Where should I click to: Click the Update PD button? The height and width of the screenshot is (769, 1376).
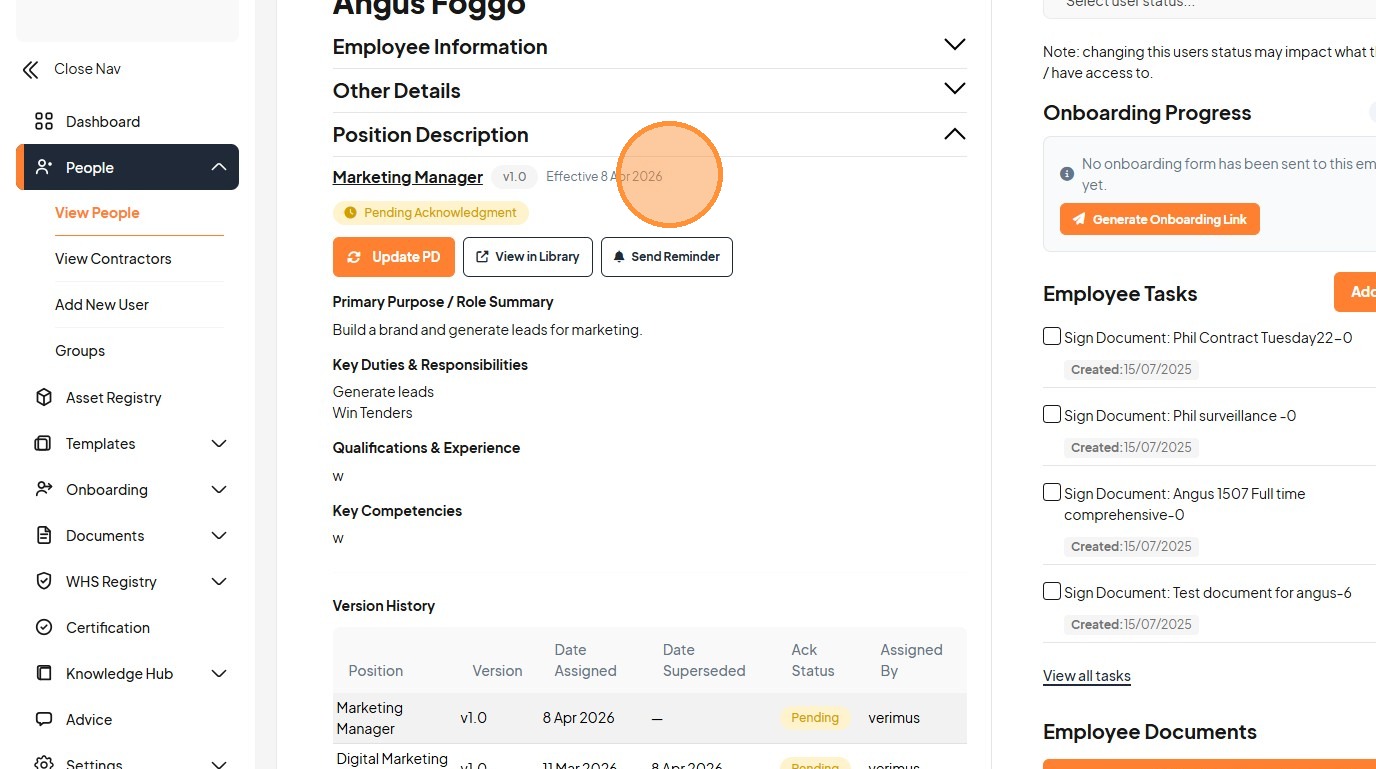point(394,257)
